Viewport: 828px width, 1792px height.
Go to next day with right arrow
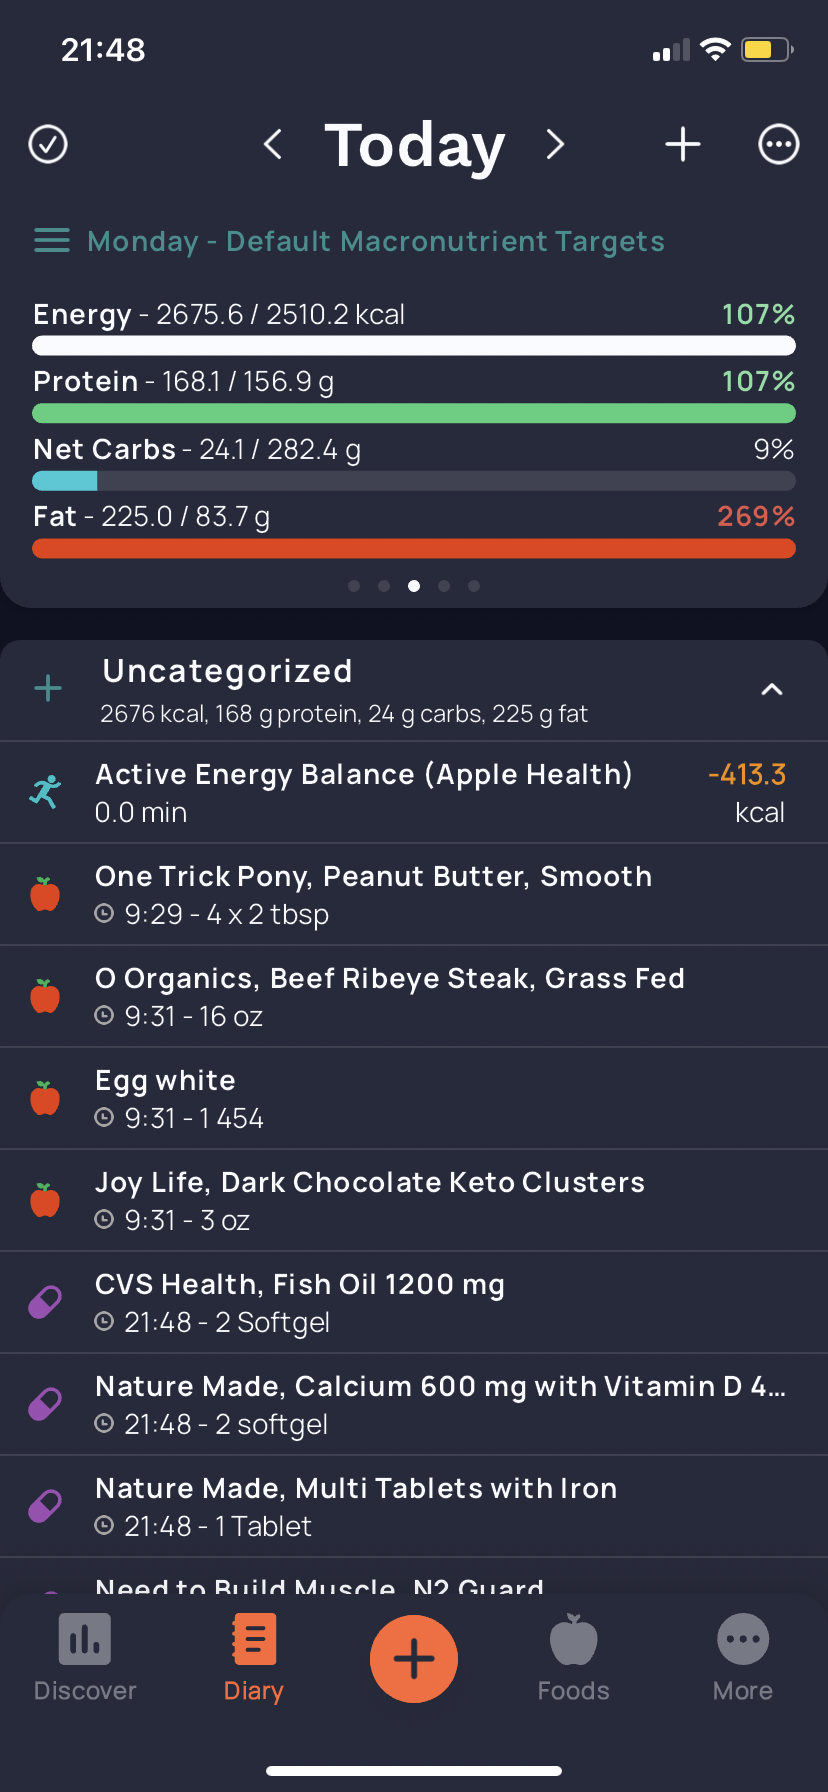click(x=555, y=144)
